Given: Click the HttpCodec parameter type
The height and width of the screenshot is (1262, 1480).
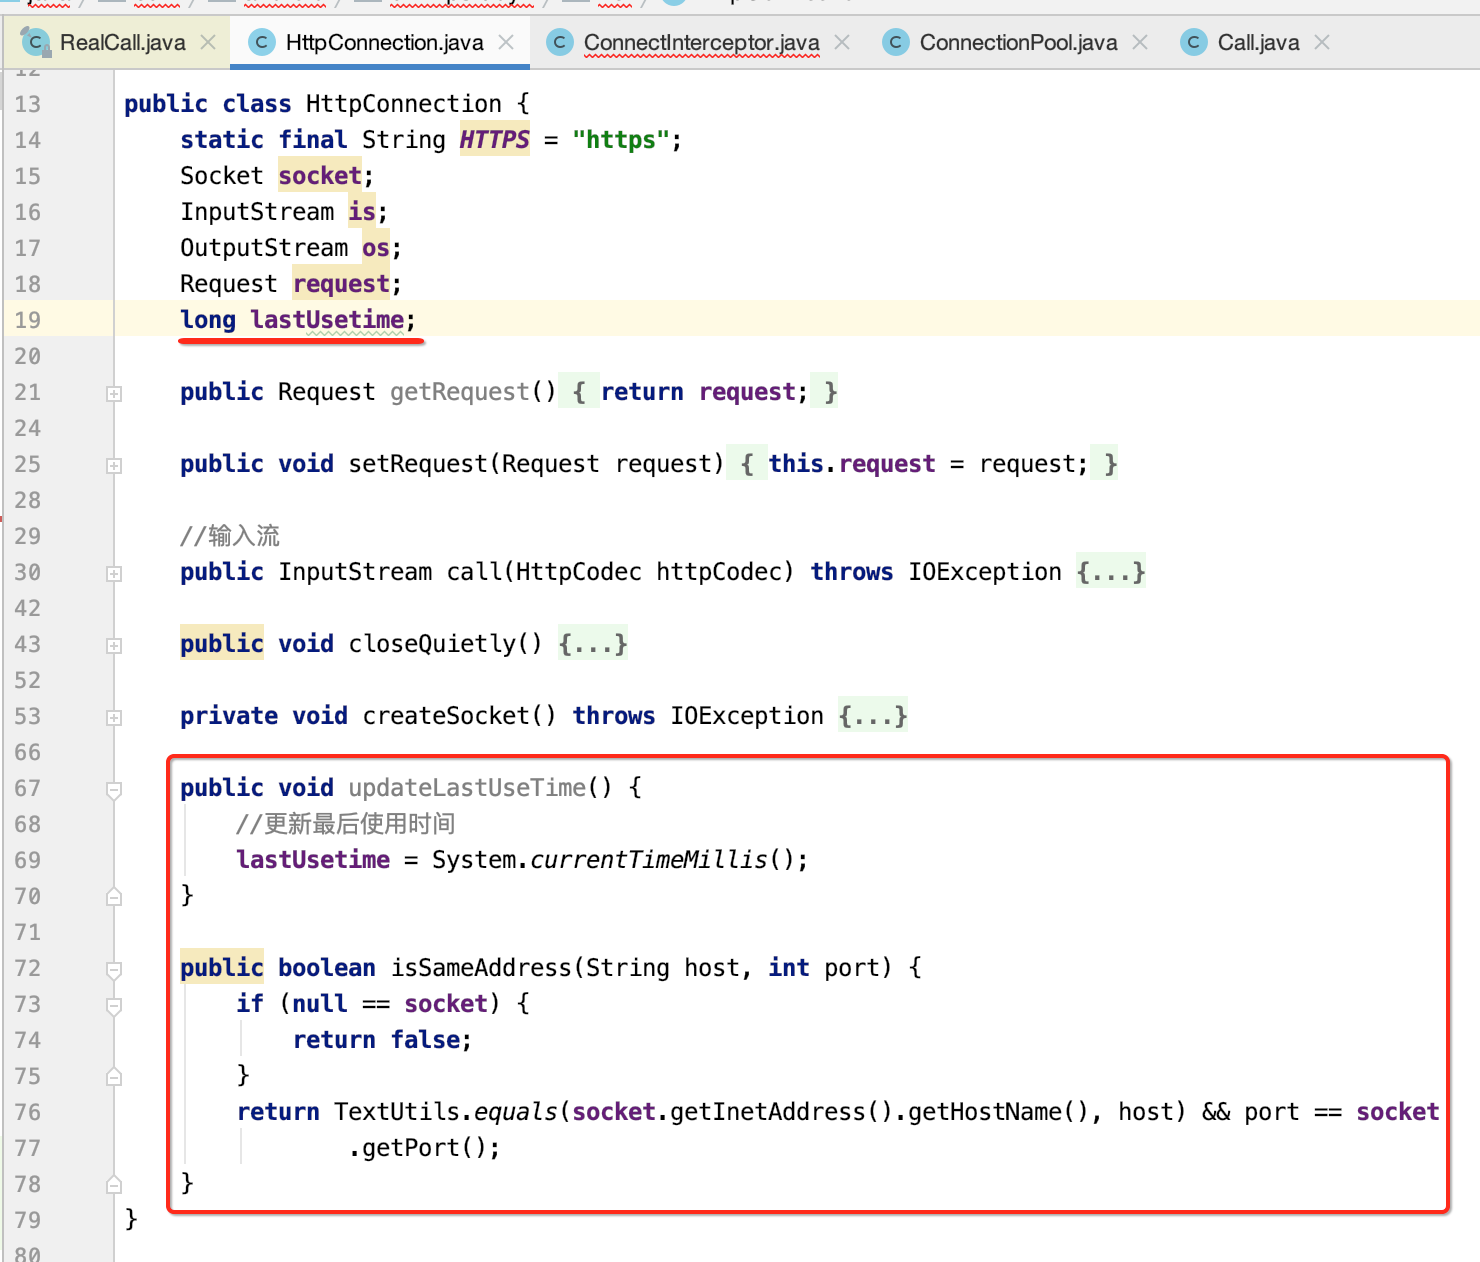Looking at the screenshot, I should pyautogui.click(x=579, y=572).
